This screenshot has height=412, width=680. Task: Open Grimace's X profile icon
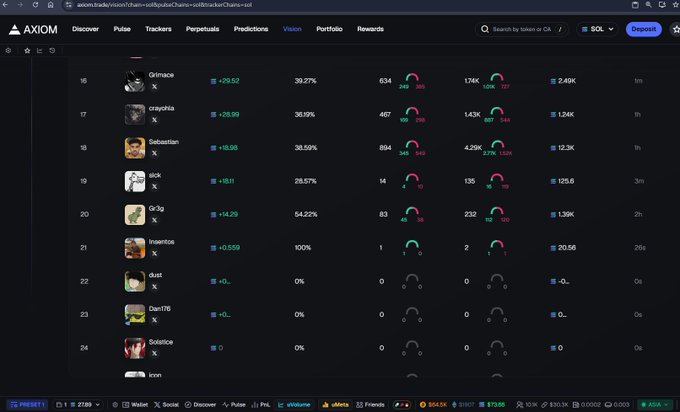[x=154, y=87]
